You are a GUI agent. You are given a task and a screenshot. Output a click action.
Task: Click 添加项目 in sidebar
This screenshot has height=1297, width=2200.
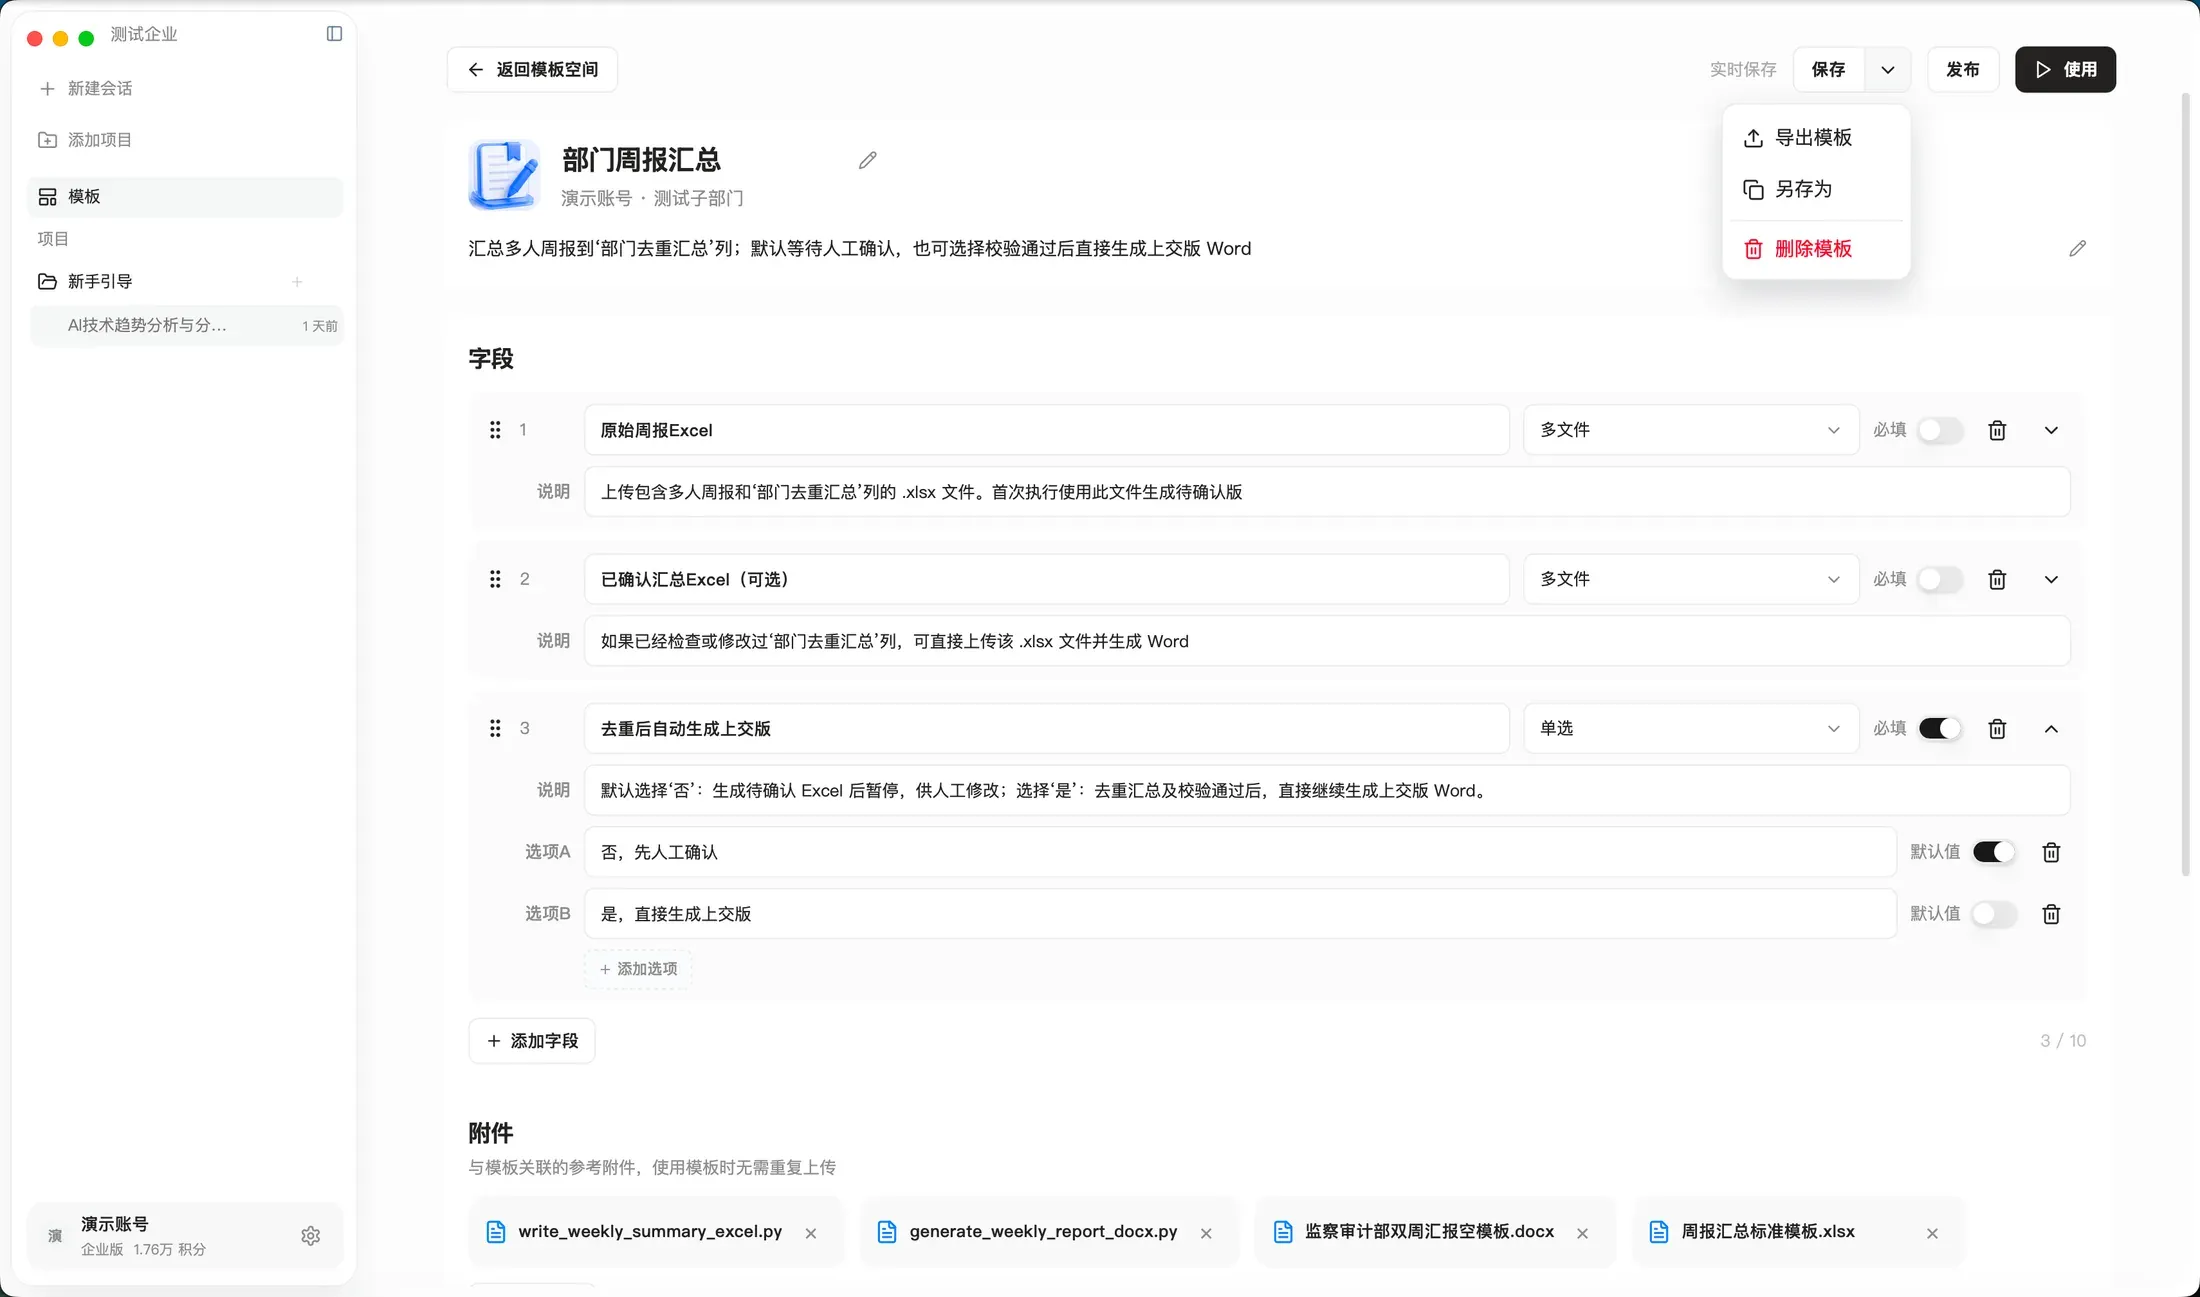(86, 140)
